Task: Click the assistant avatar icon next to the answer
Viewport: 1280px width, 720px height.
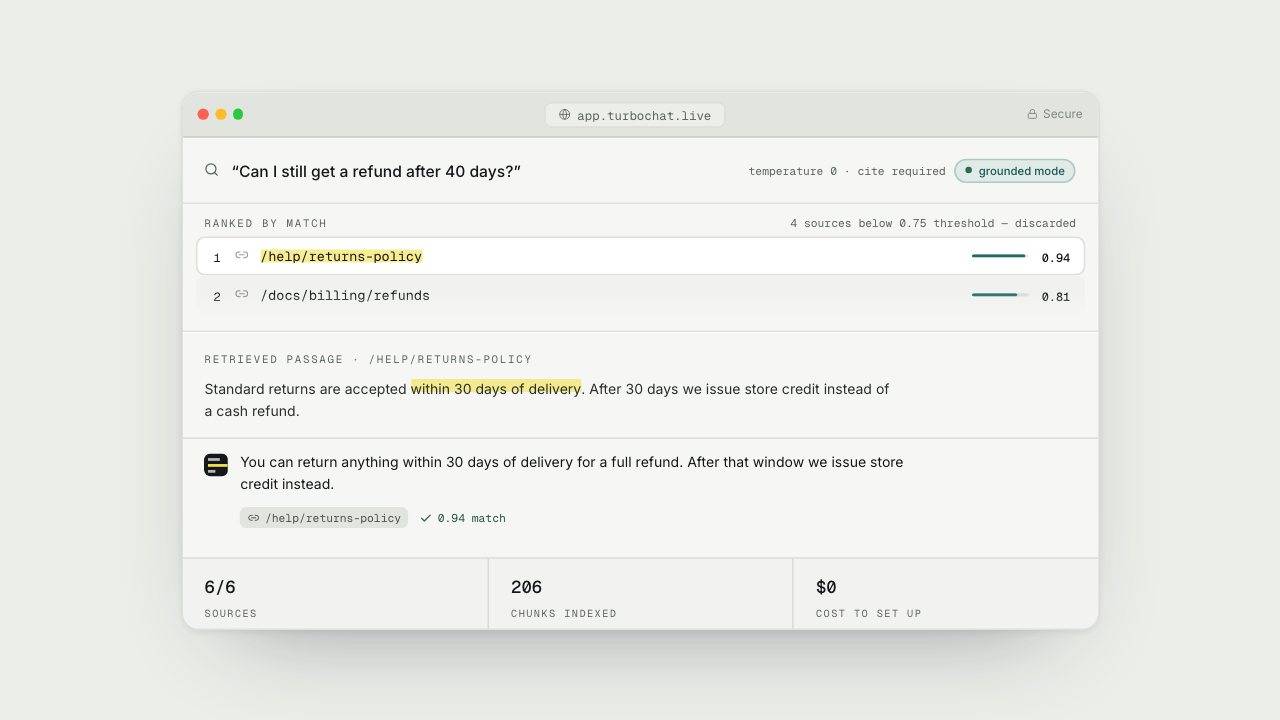Action: (216, 465)
